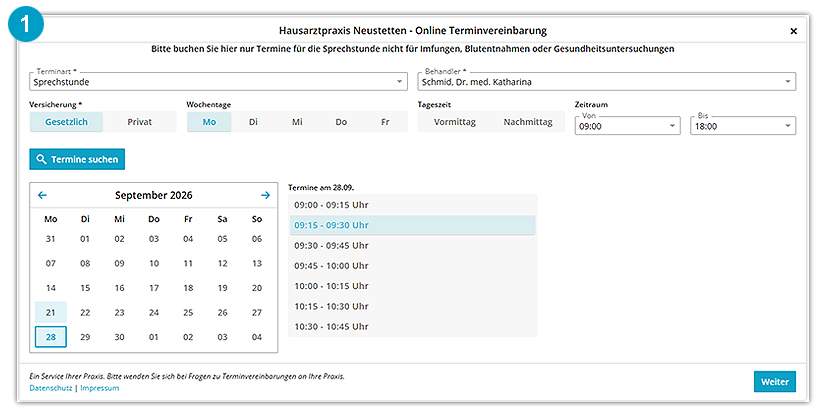This screenshot has height=414, width=823.
Task: Select the 09:45 - 10:00 Uhr slot
Action: [413, 266]
